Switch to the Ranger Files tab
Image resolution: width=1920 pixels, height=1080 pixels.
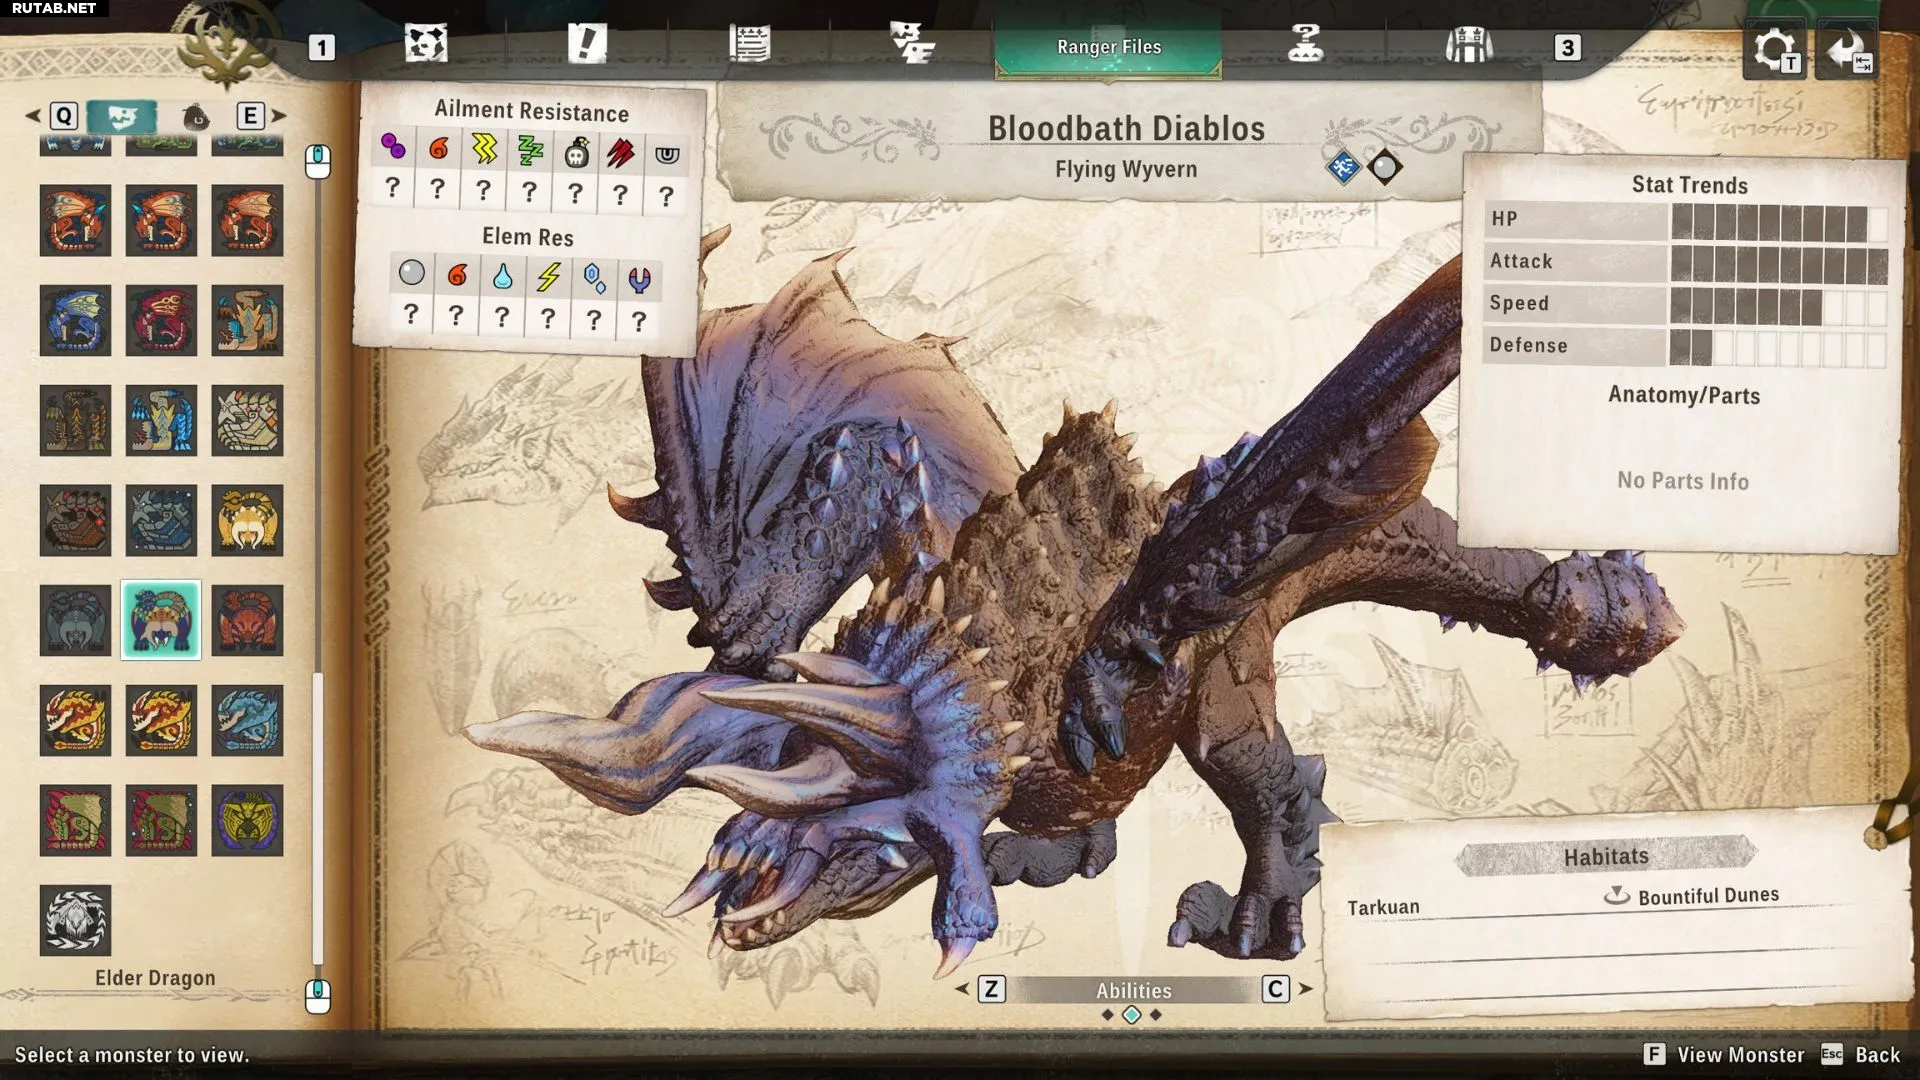point(1108,47)
